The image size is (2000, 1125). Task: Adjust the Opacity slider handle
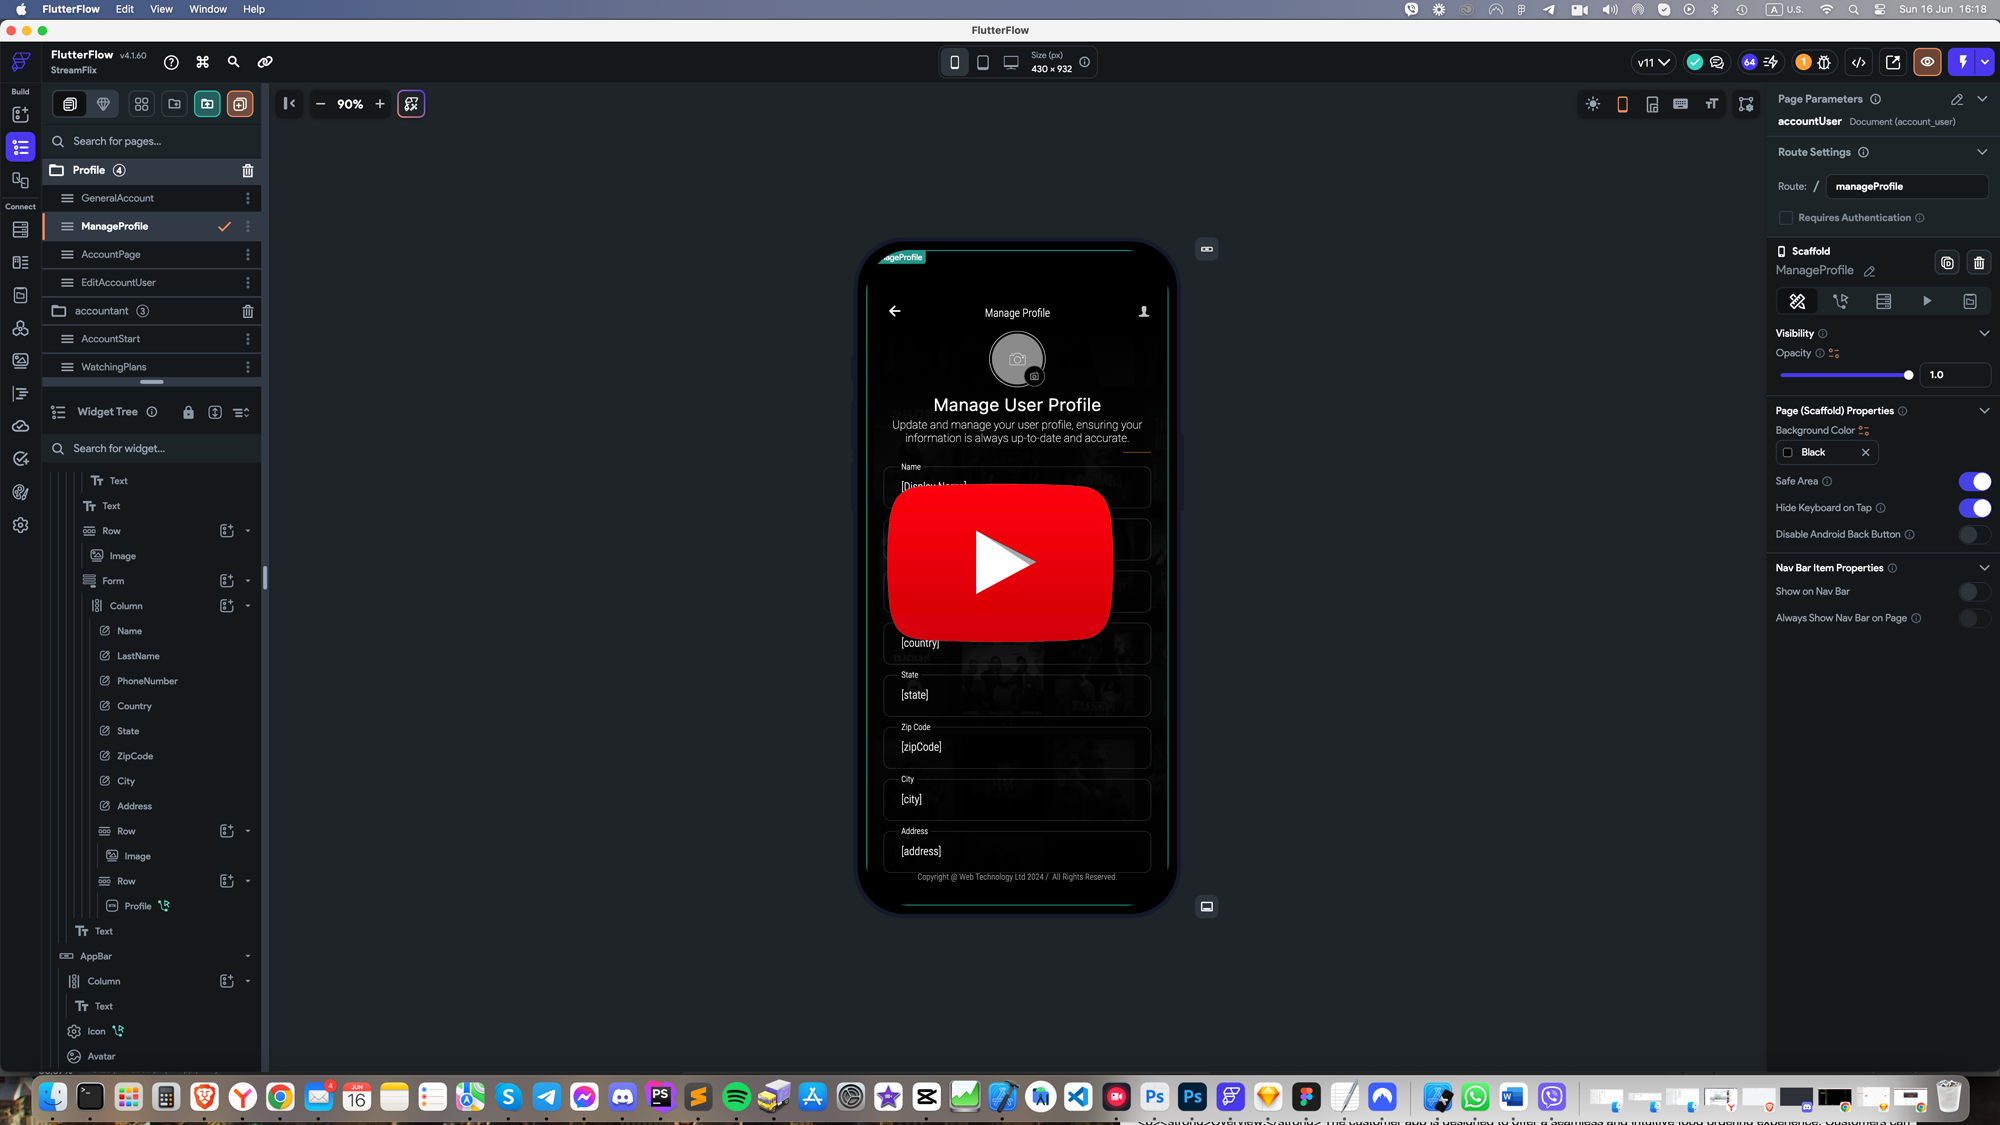click(x=1908, y=375)
